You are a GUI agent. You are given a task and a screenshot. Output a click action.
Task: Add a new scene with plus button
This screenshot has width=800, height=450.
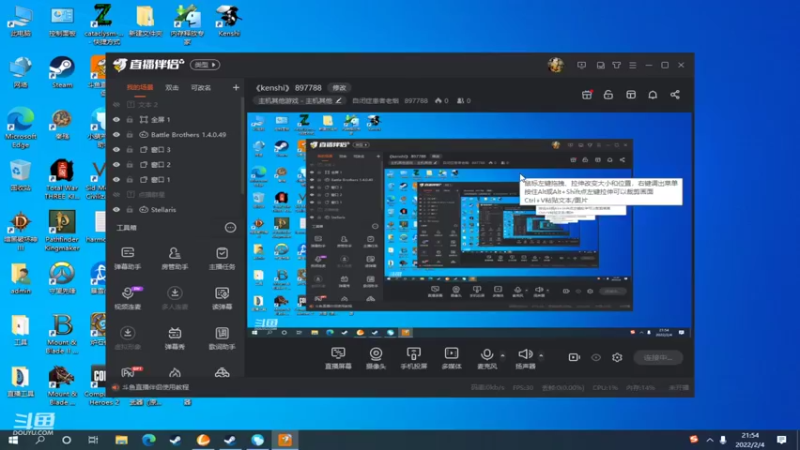(x=236, y=88)
